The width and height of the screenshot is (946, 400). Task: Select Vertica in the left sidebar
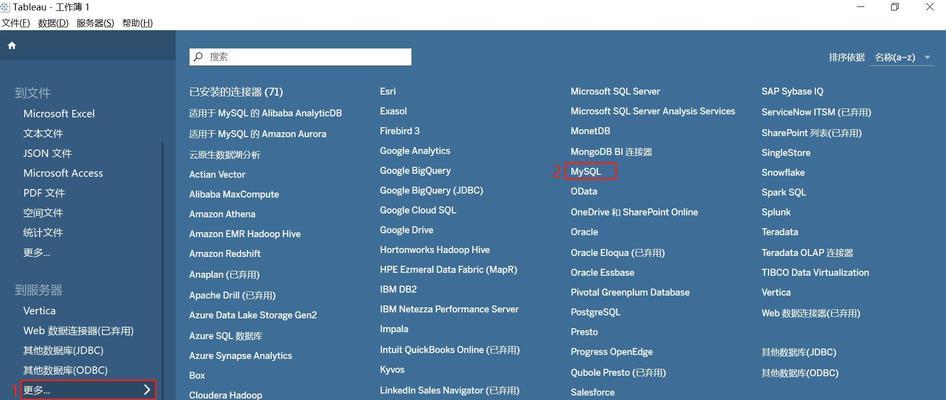point(39,311)
